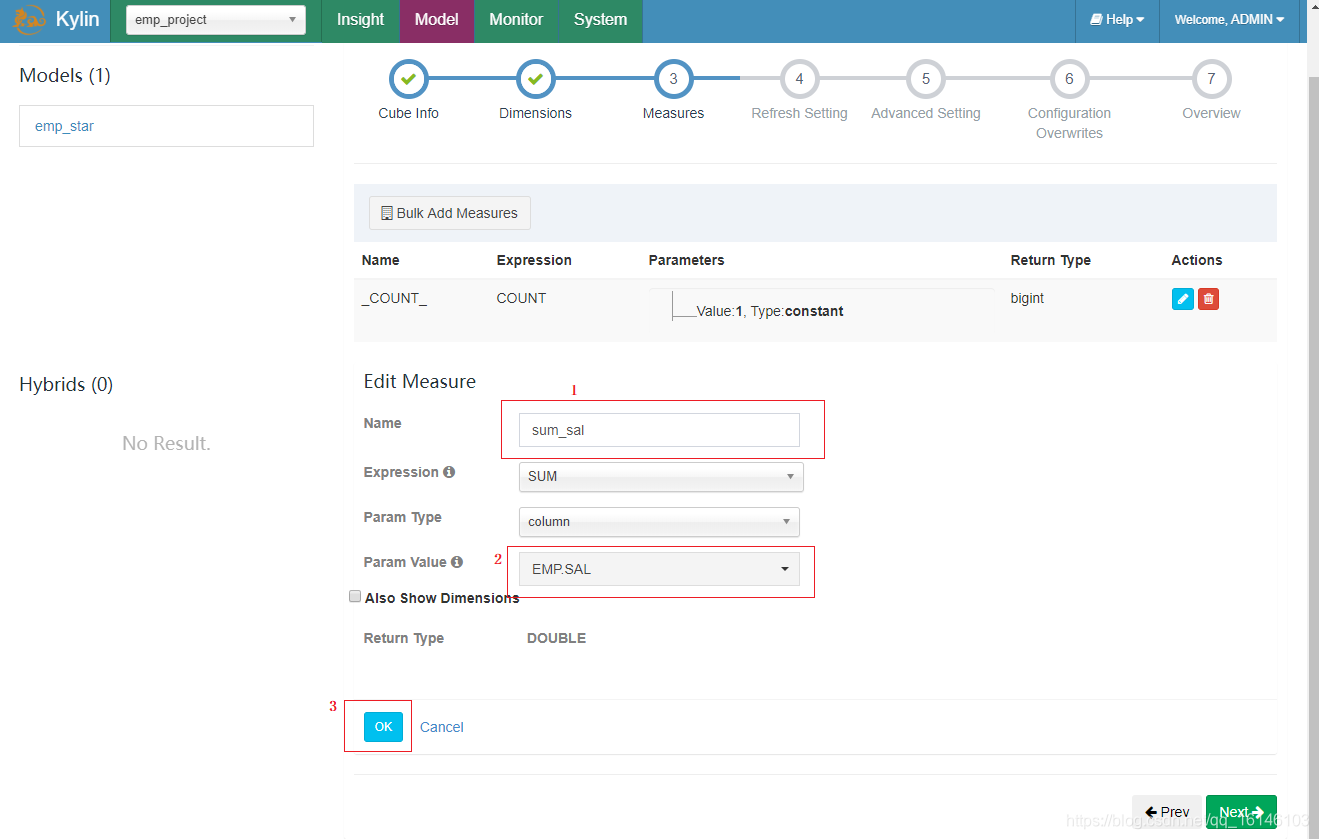Go to step 1 Cube Info circle
Viewport: 1319px width, 839px height.
408,79
